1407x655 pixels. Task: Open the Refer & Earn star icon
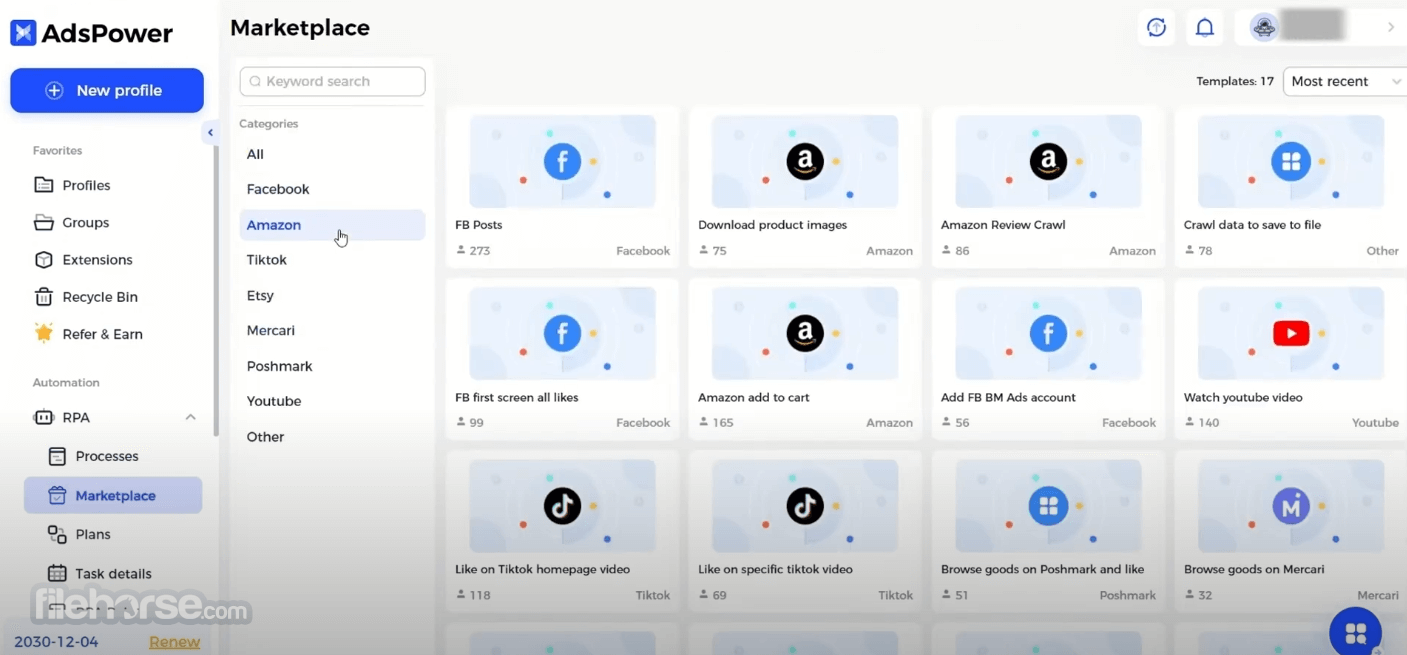tap(44, 333)
